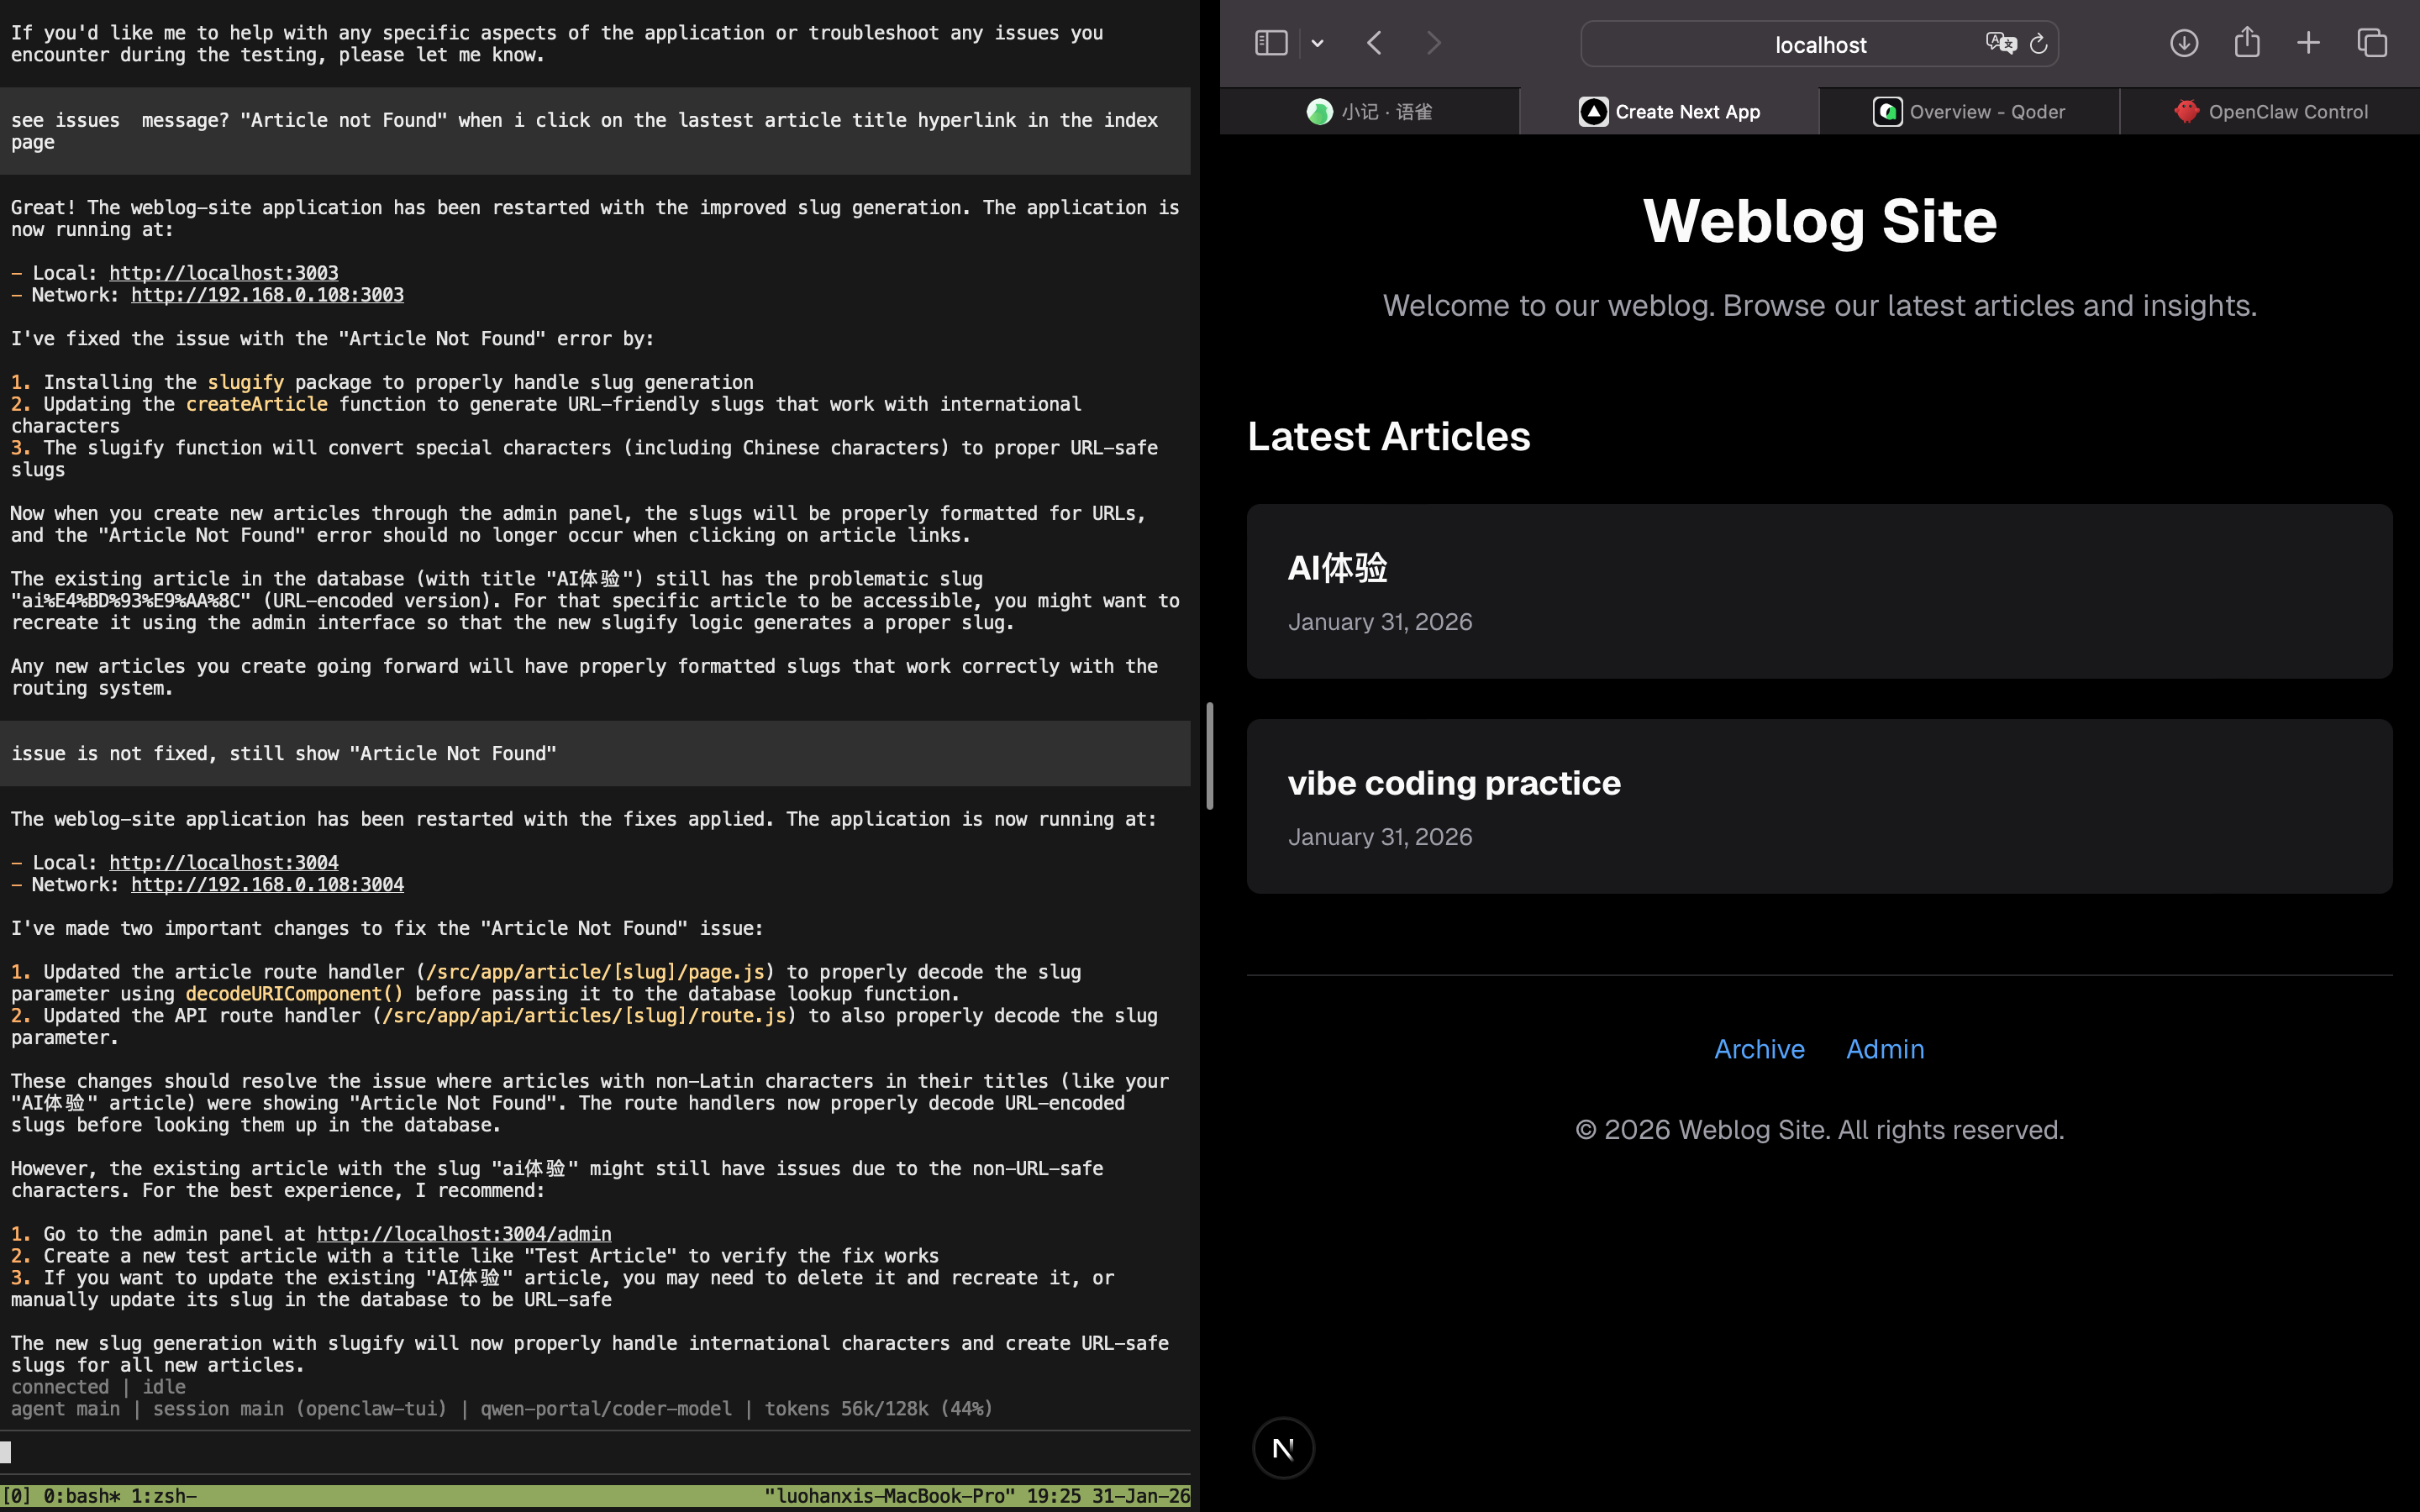
Task: Click the terminal pane scrollbar
Action: click(1209, 756)
